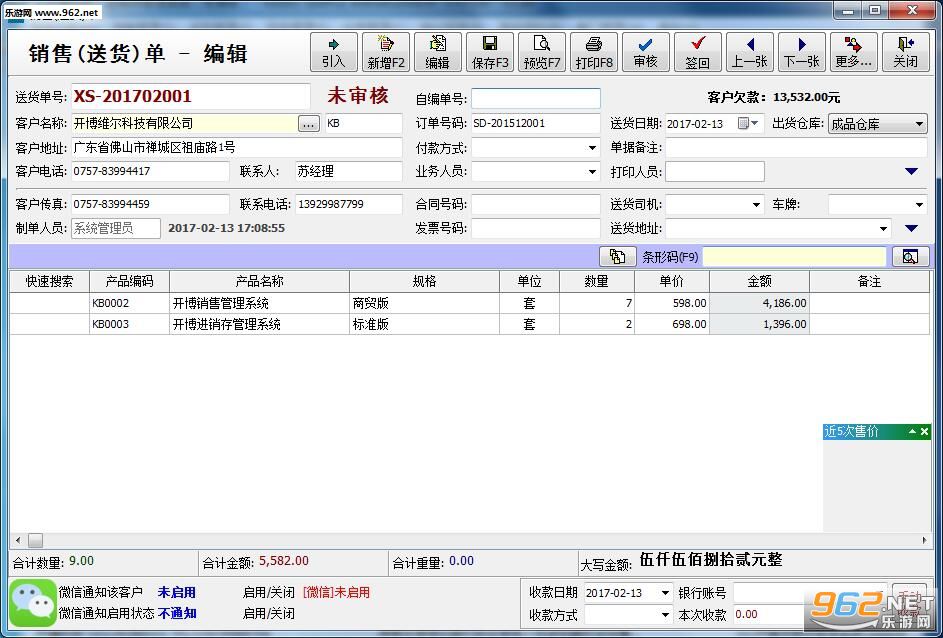Viewport: 943px width, 638px height.
Task: Click the horizontal scrollbar thumb
Action: 35,541
